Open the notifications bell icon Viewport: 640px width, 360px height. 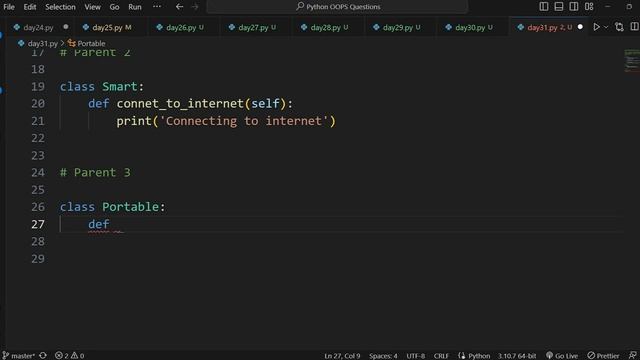point(633,356)
